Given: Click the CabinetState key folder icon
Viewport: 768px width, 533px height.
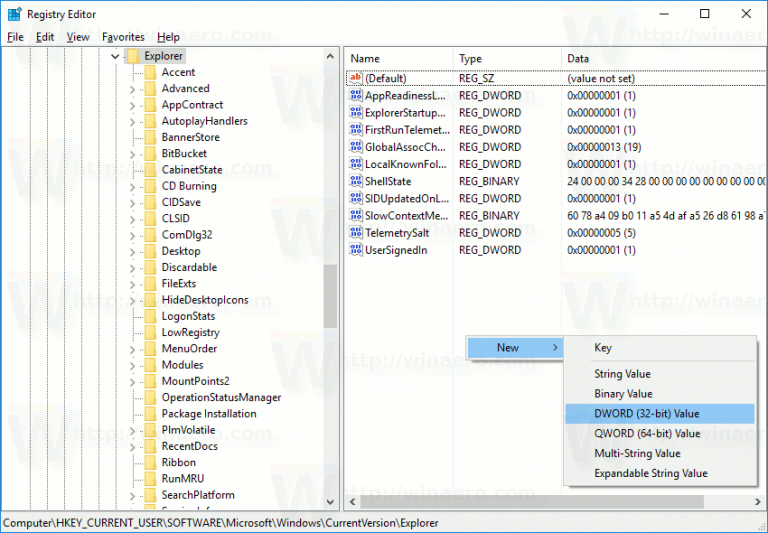Looking at the screenshot, I should click(150, 170).
